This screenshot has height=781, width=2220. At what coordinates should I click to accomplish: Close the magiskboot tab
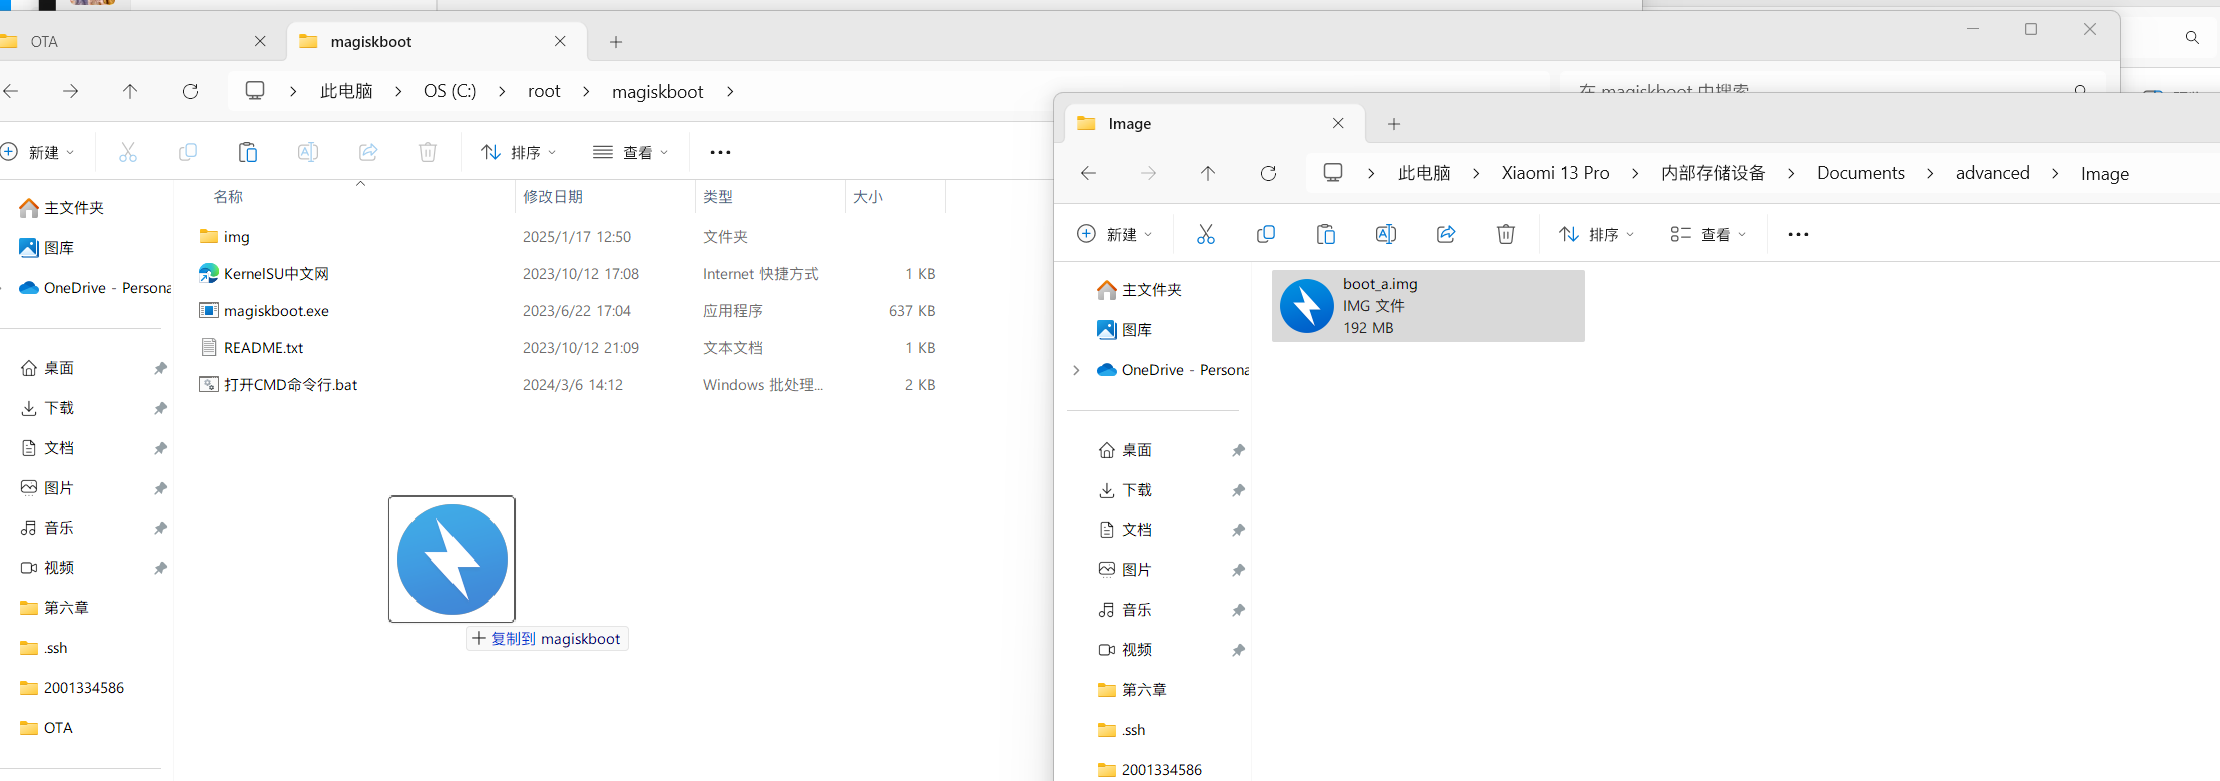[560, 41]
